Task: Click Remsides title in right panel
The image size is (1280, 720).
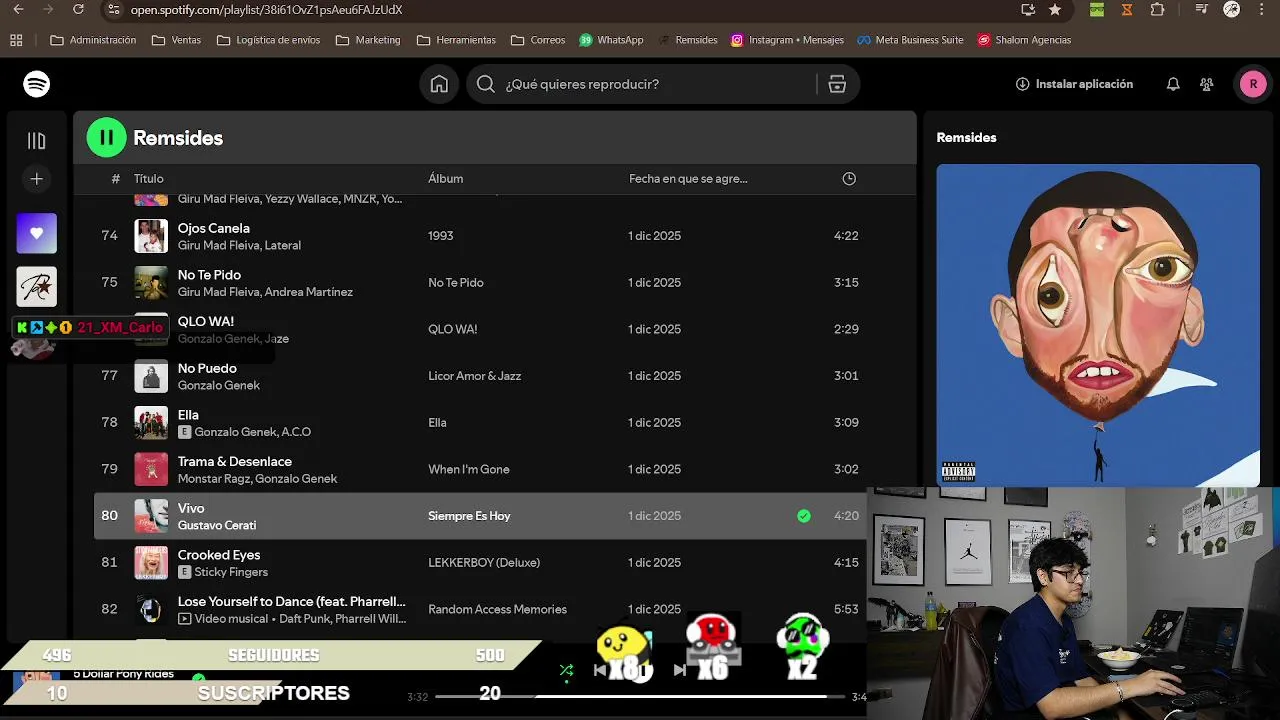Action: (x=966, y=138)
